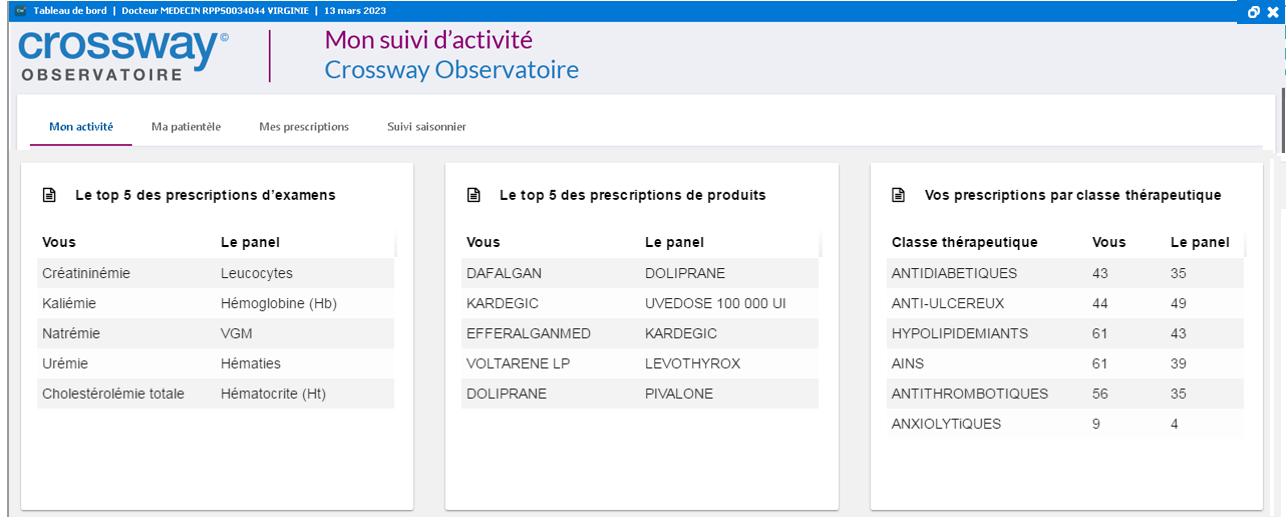
Task: Select the Mon activité tab
Action: [x=81, y=127]
